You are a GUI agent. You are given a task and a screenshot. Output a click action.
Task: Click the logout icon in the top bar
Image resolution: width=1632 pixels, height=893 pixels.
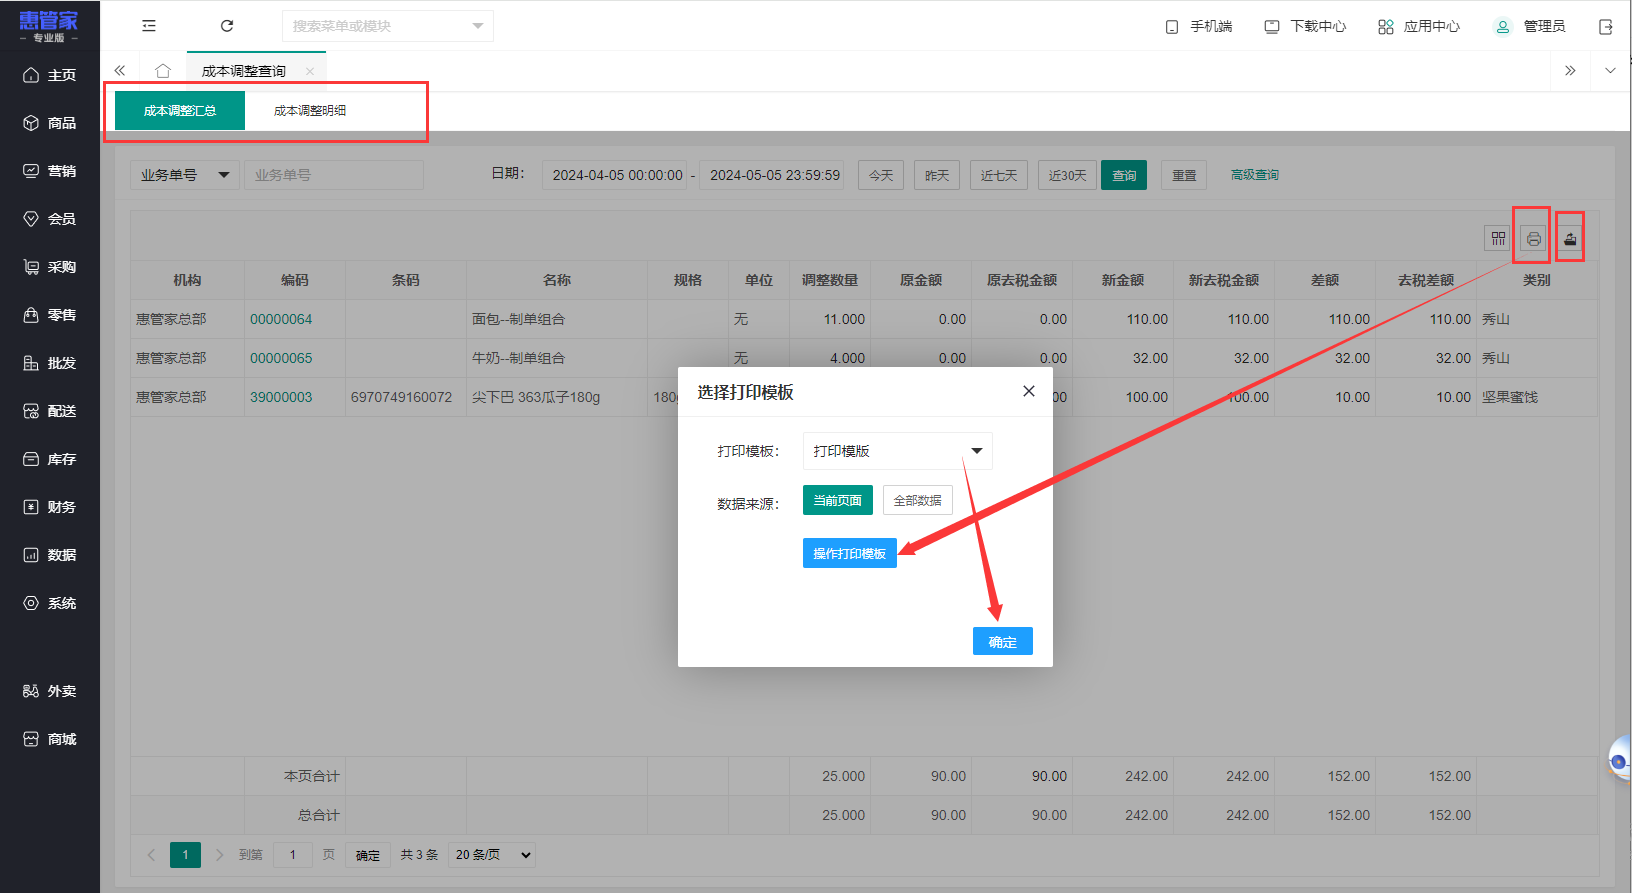click(x=1606, y=27)
